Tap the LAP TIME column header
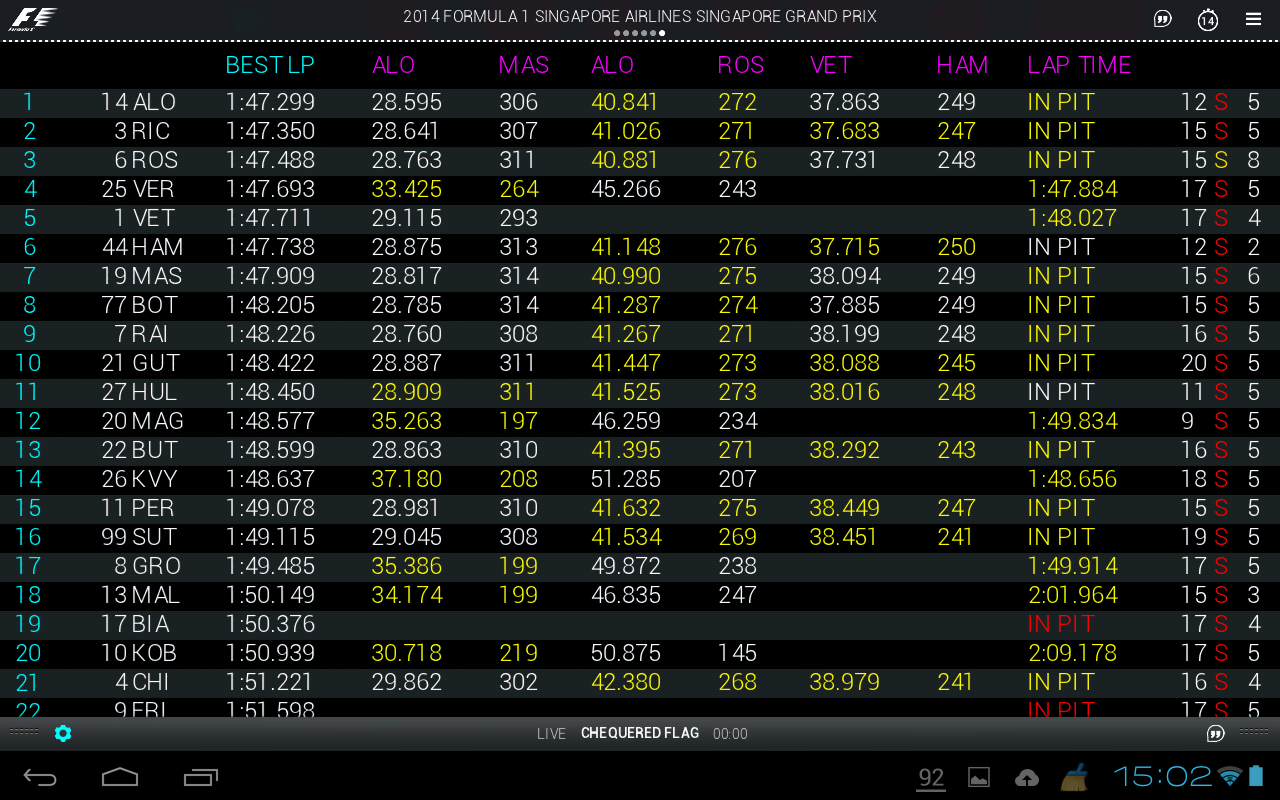This screenshot has width=1280, height=800. point(1079,65)
